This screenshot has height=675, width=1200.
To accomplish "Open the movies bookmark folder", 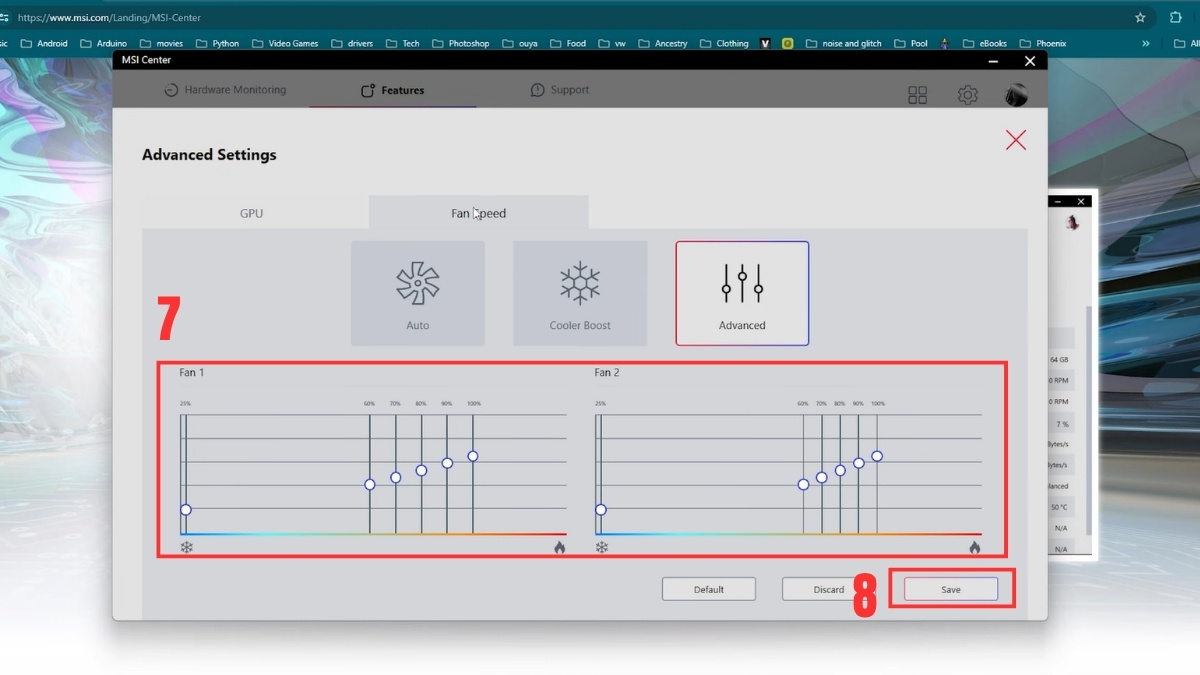I will coord(163,43).
